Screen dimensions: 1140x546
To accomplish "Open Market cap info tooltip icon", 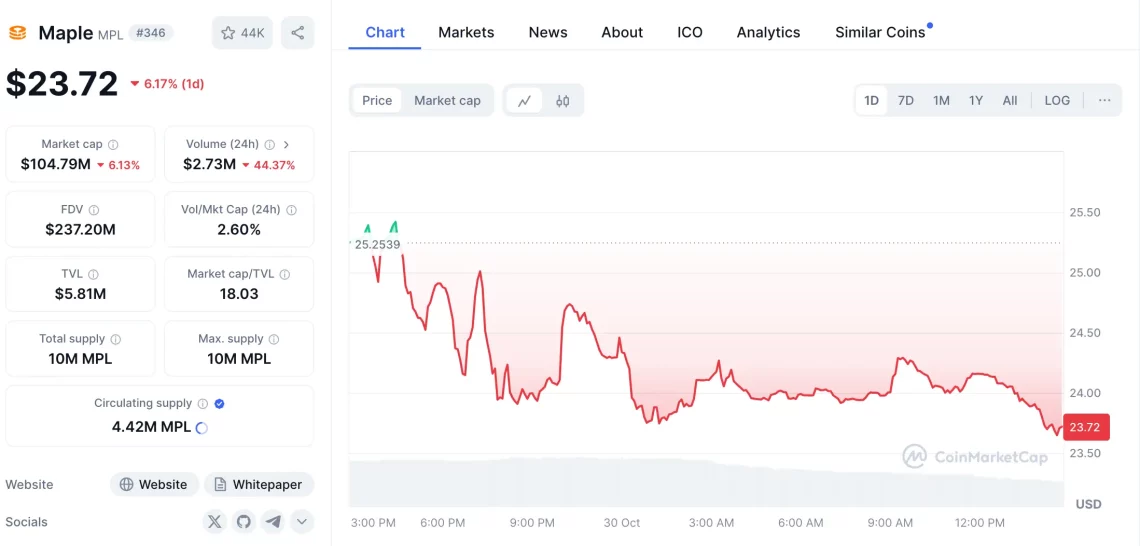I will (113, 145).
